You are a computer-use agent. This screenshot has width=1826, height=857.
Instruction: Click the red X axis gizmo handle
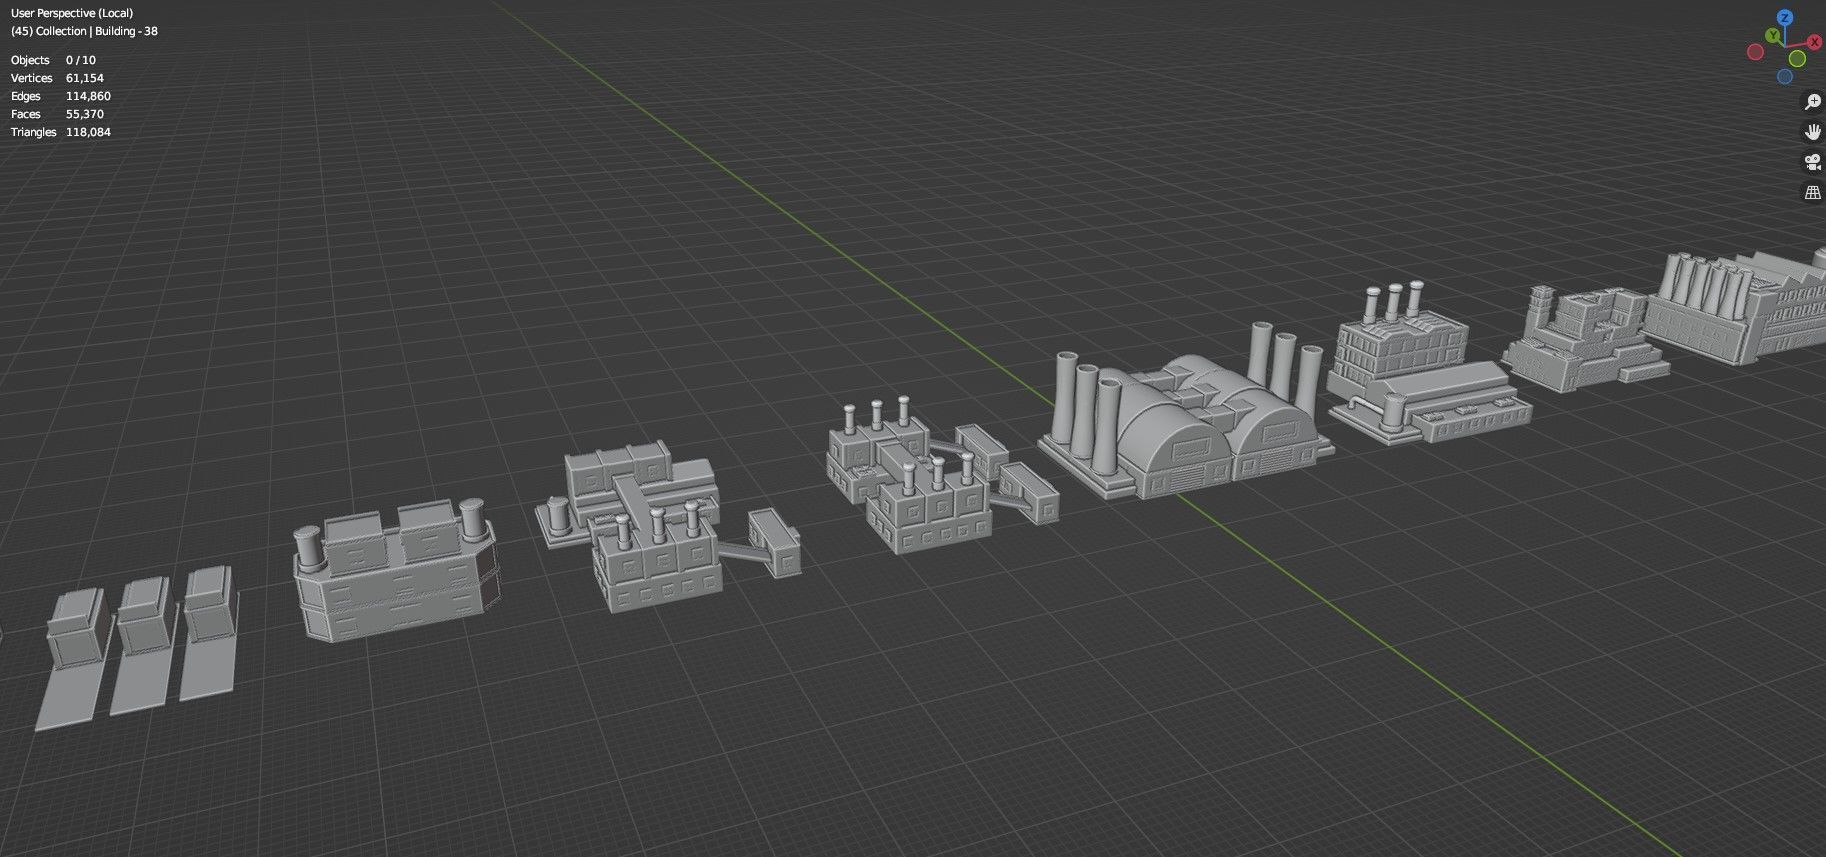pos(1814,42)
